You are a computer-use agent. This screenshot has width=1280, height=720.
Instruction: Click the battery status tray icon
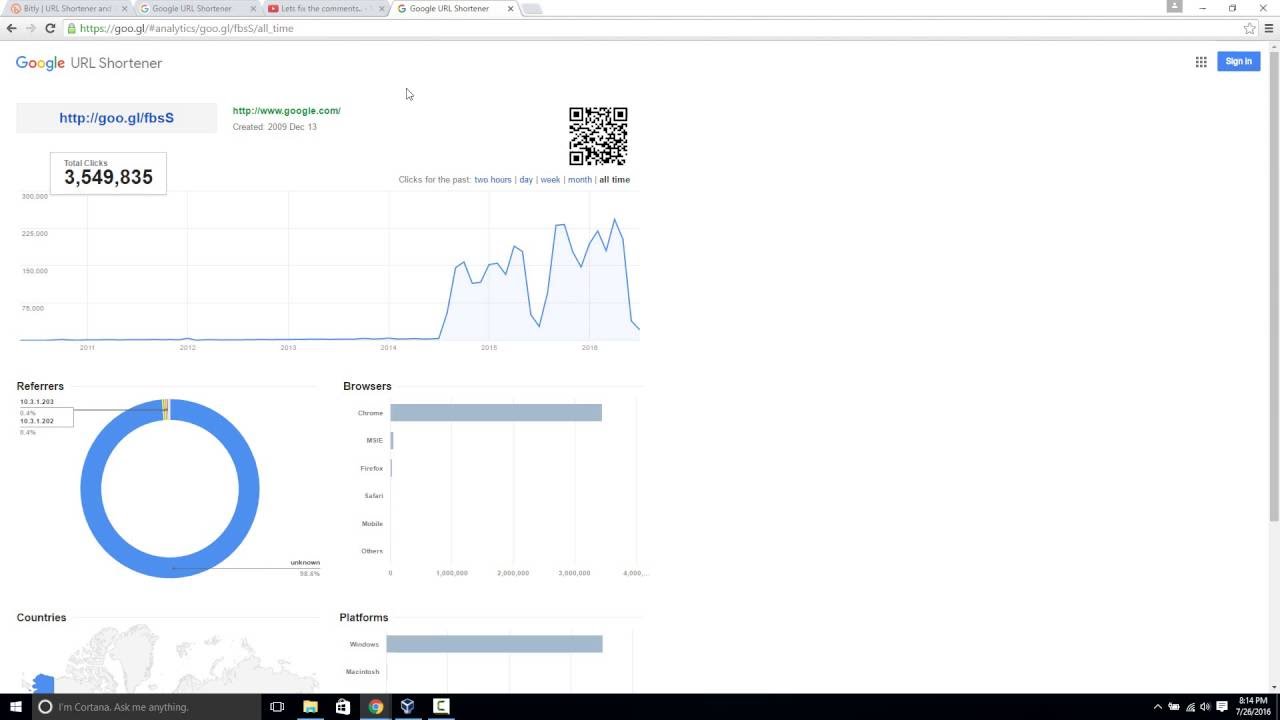(x=1174, y=707)
